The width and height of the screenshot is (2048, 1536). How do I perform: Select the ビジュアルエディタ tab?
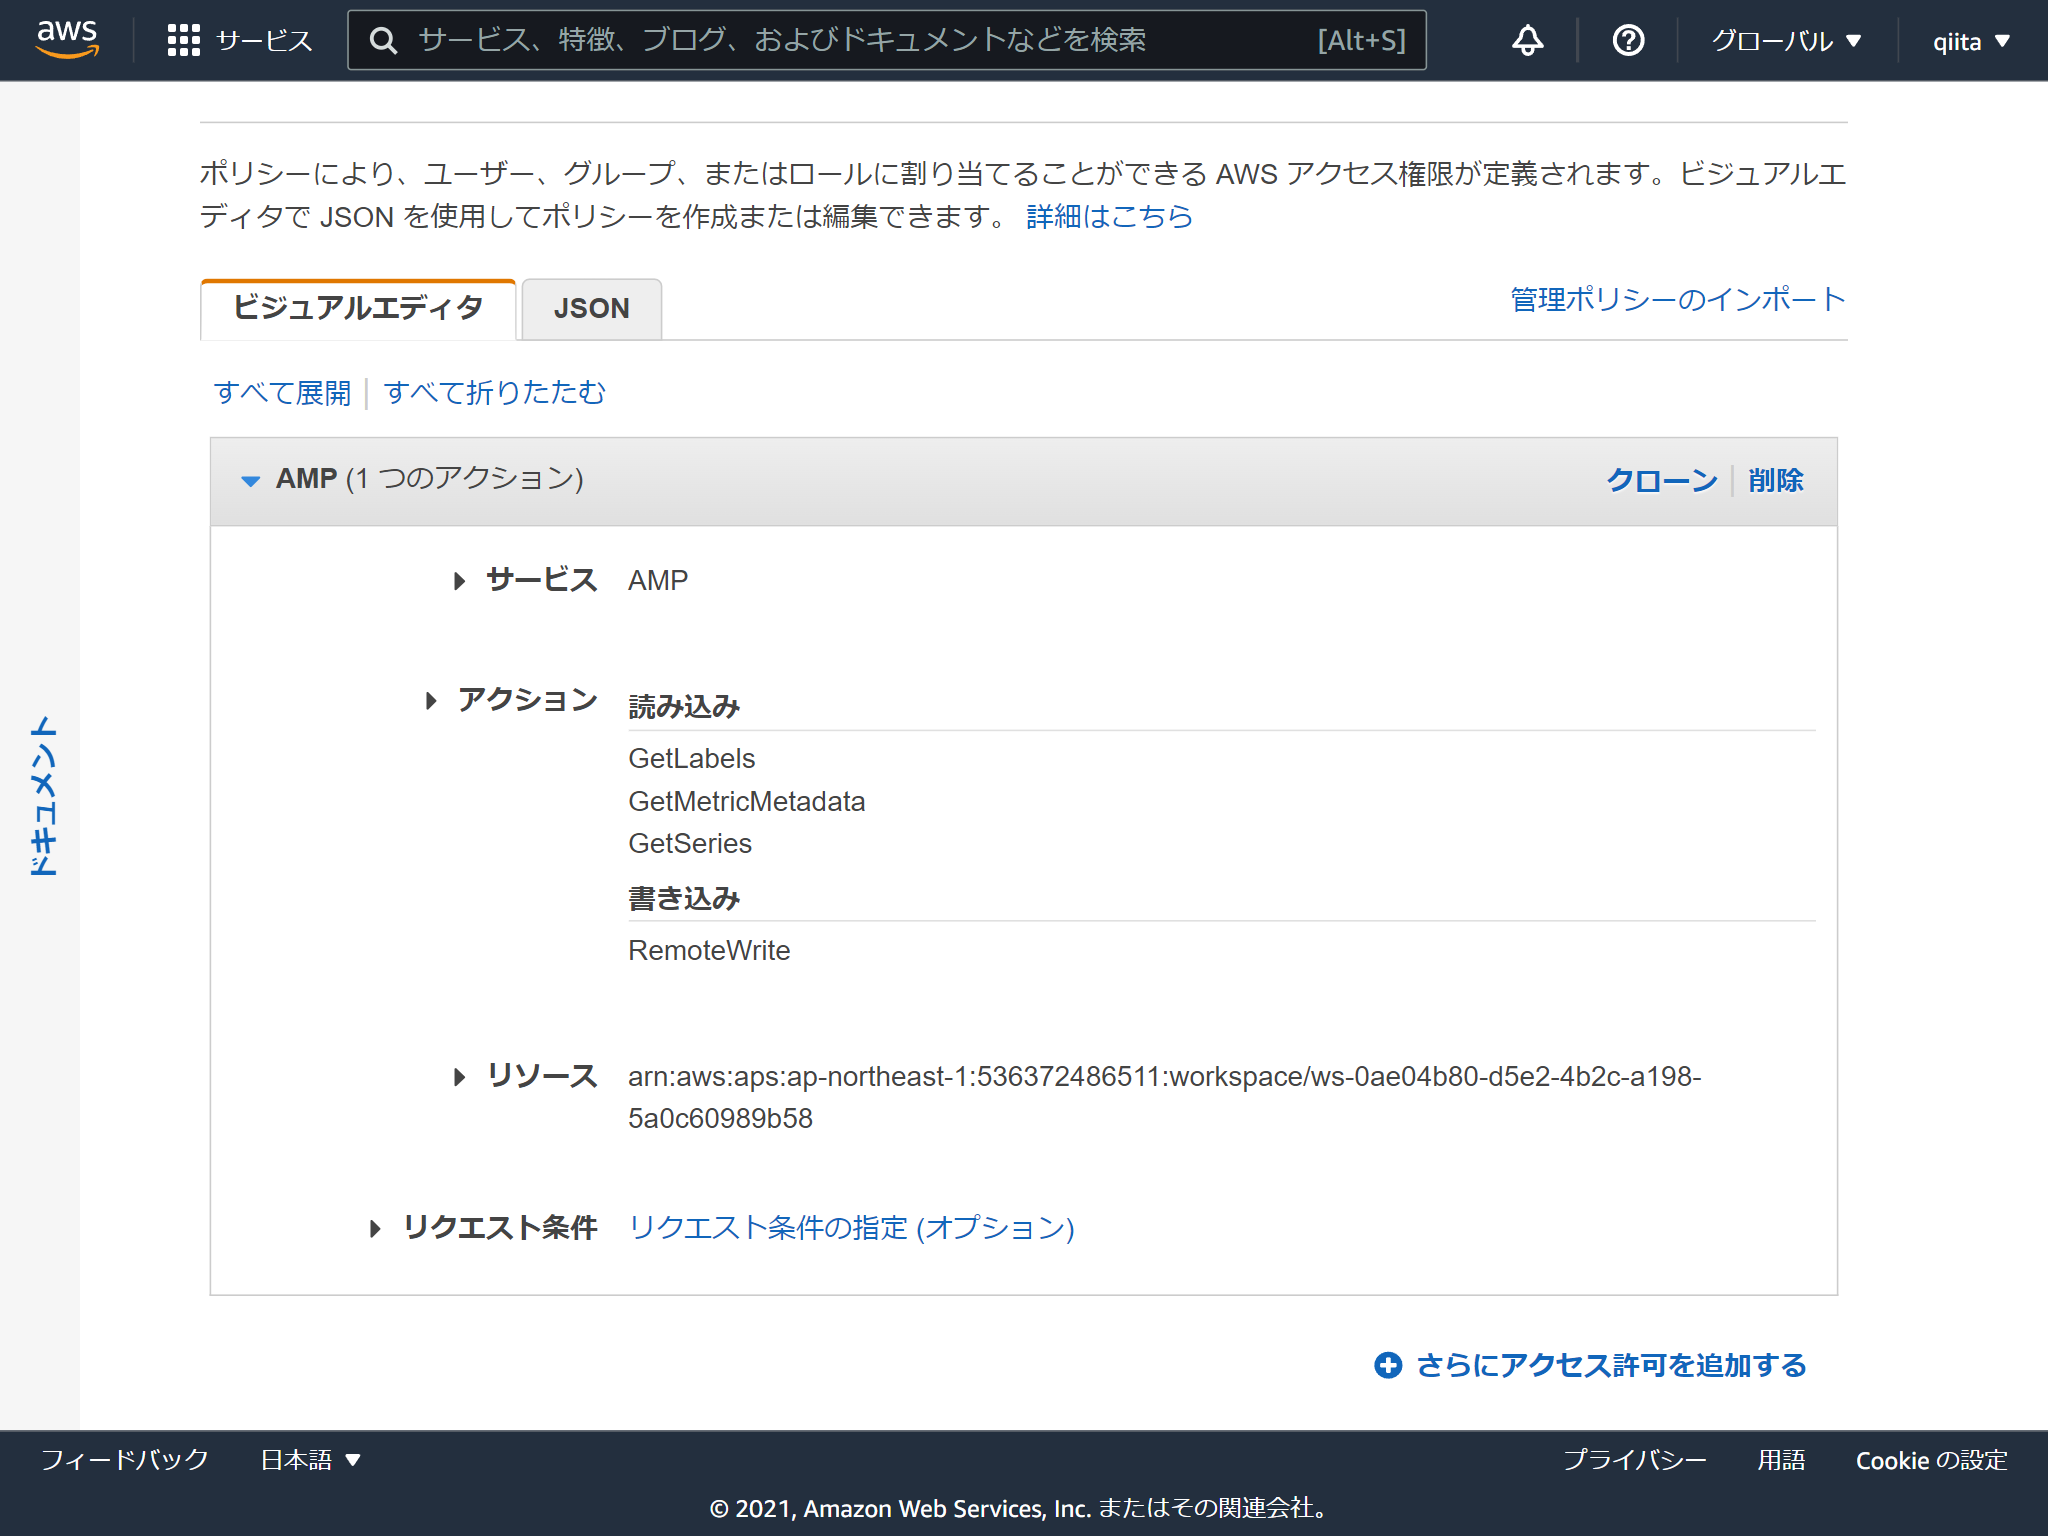[357, 310]
